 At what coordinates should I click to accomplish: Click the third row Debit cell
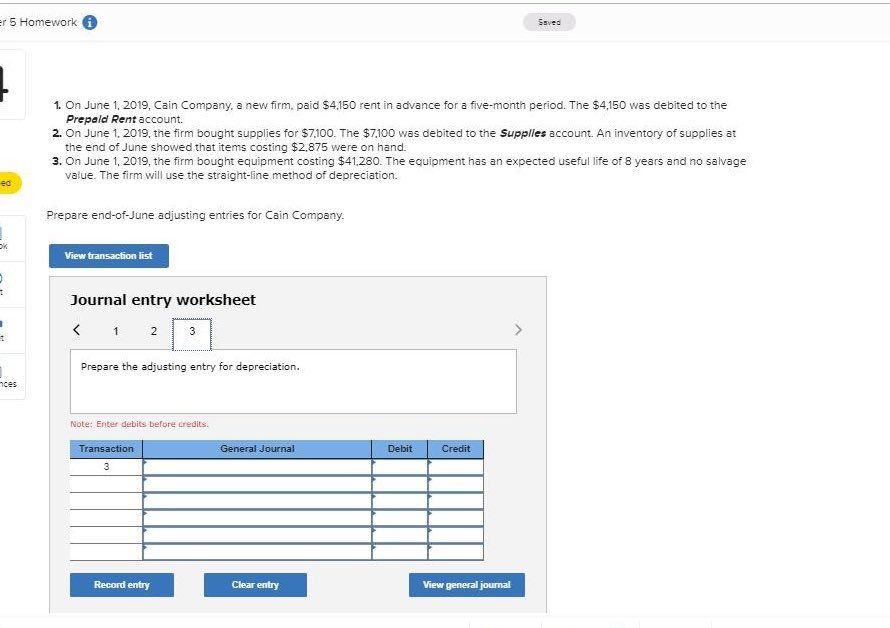400,501
